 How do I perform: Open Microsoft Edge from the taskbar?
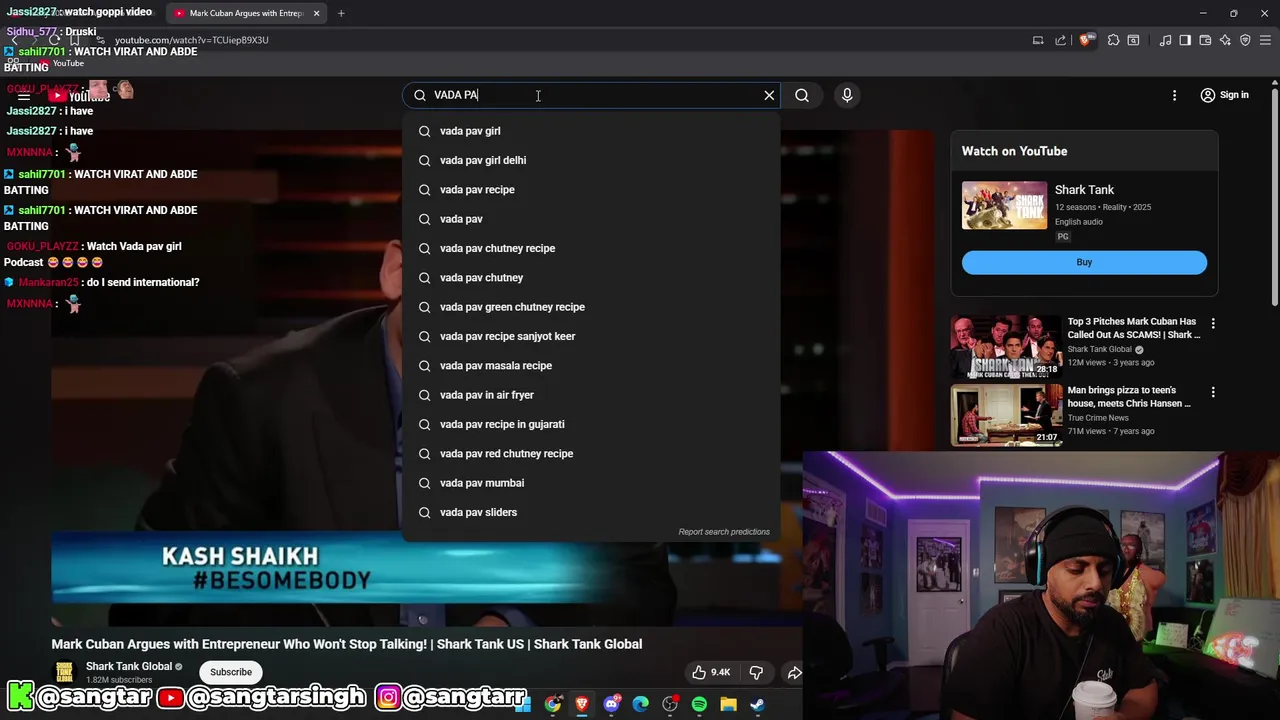(641, 704)
